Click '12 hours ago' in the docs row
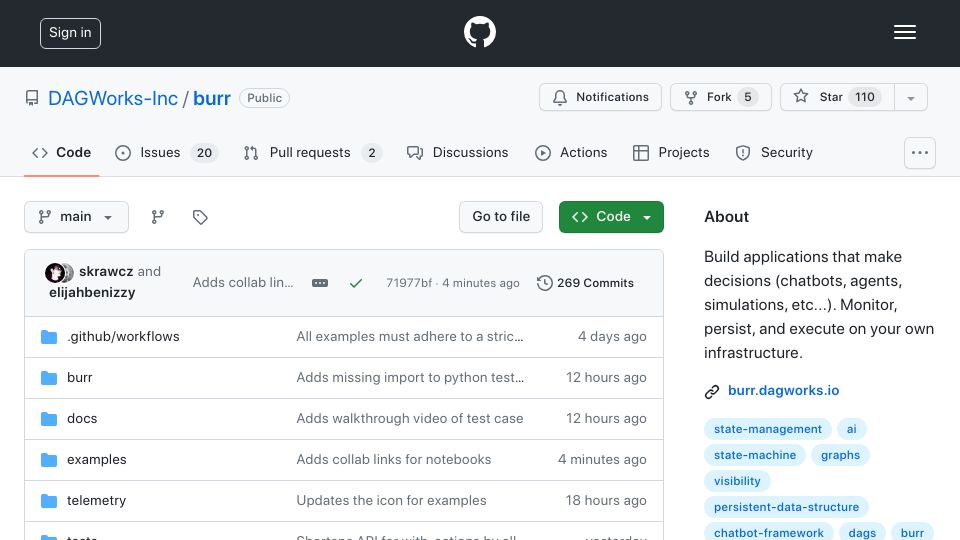 coord(606,419)
